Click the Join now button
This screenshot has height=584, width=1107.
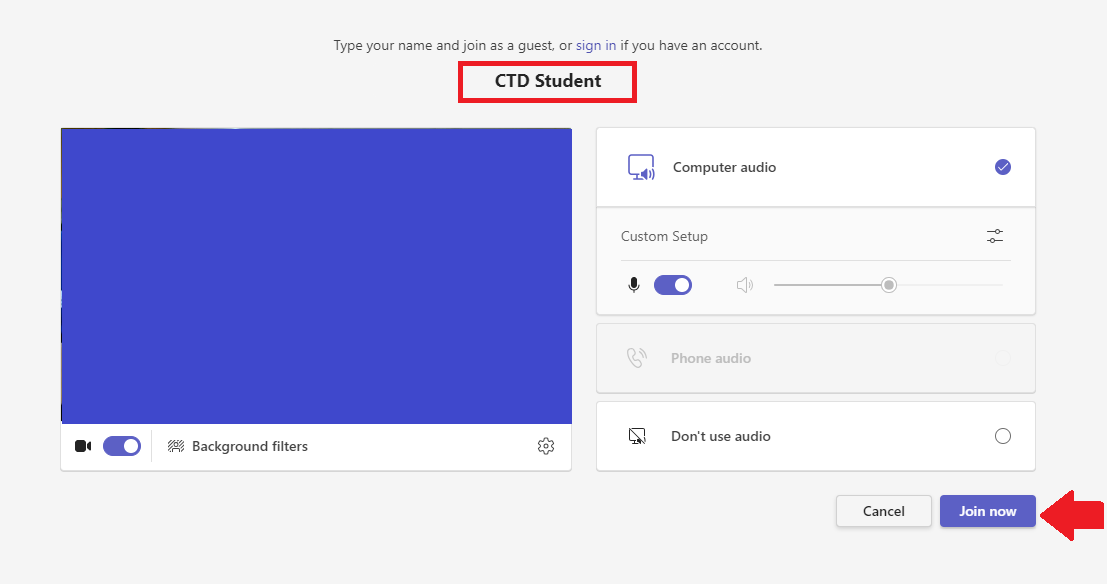pos(987,511)
